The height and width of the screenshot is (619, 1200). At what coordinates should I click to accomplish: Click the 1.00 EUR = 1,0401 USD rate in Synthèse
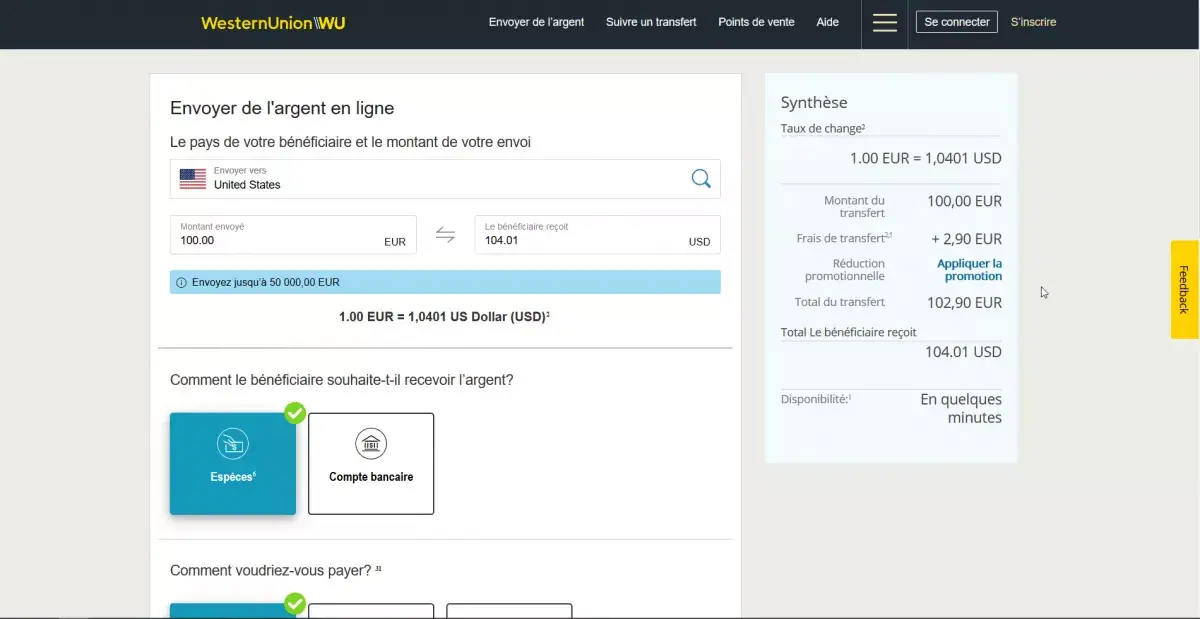(x=926, y=158)
